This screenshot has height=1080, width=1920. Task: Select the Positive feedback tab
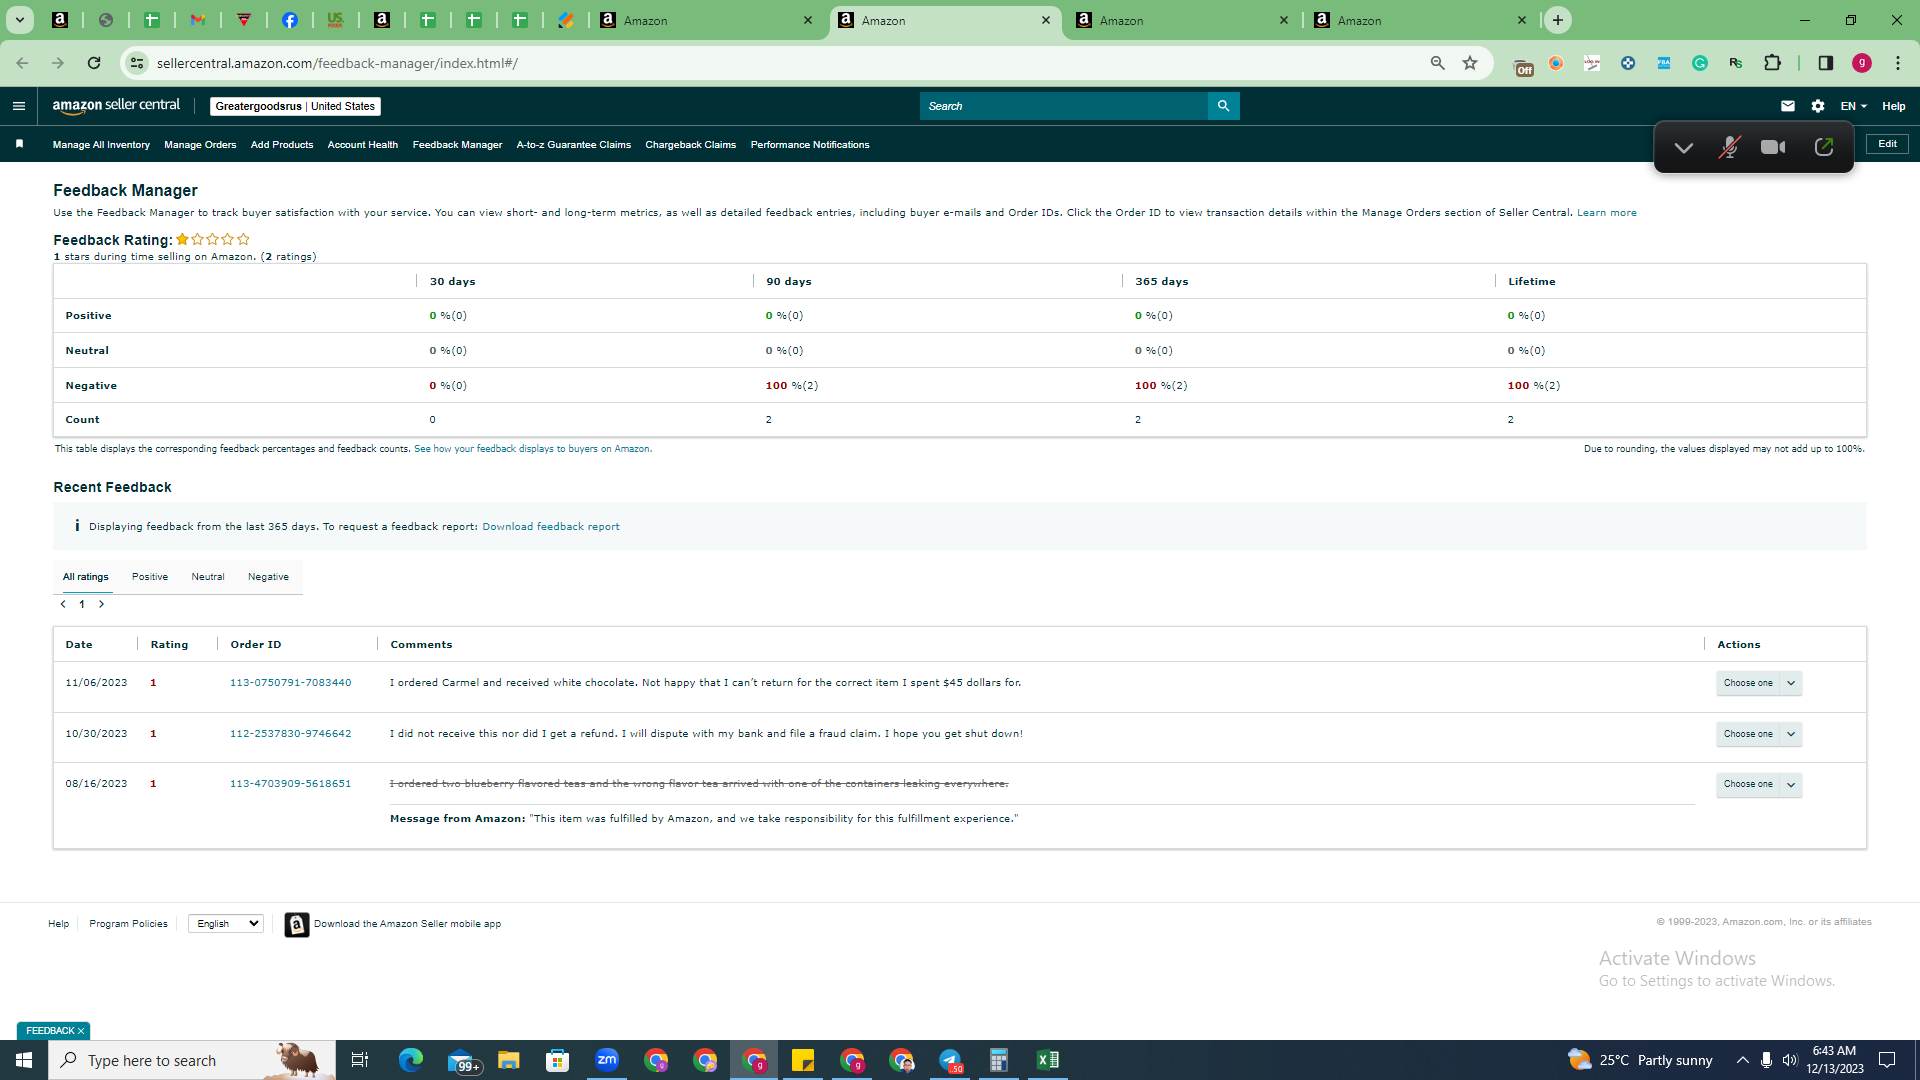point(150,577)
